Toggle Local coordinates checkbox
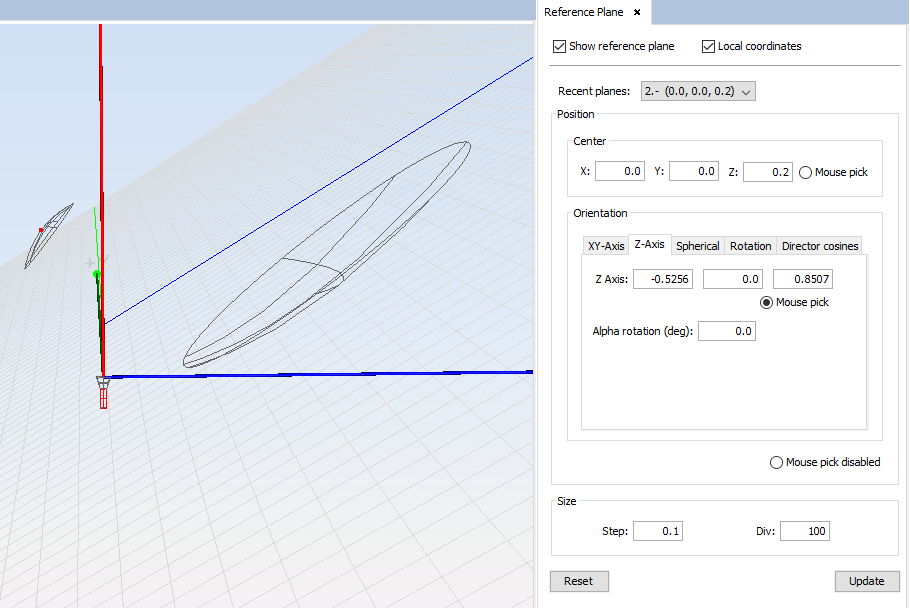The image size is (910, 608). click(709, 46)
